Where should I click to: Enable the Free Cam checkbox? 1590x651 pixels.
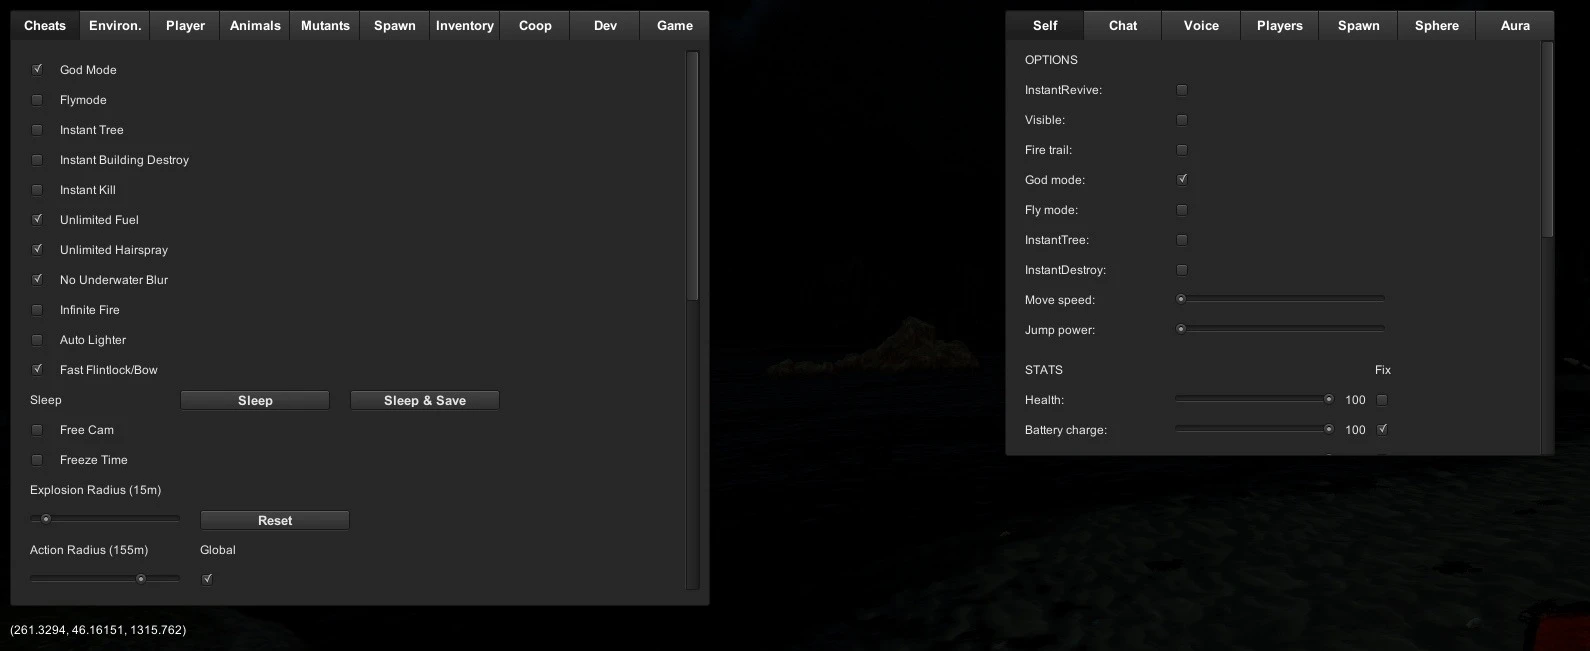37,430
